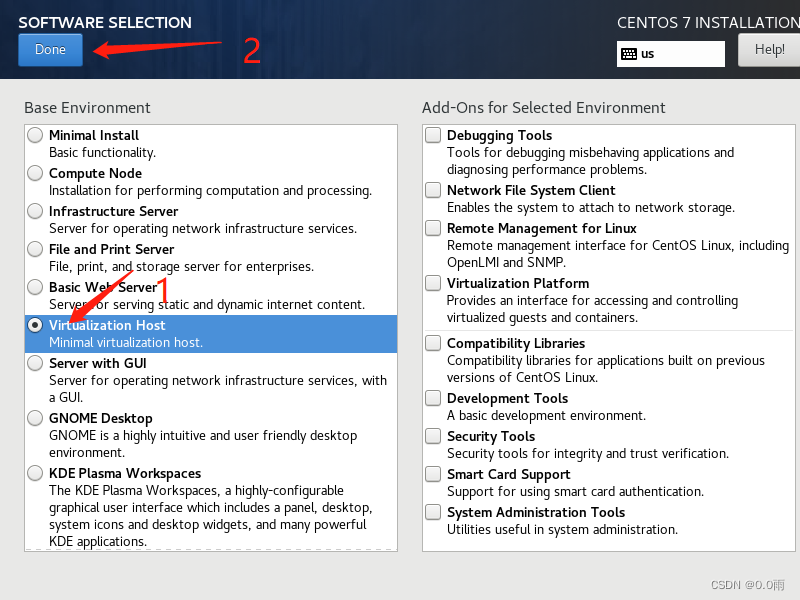Click 'A basic development environment.' text

[x=546, y=415]
